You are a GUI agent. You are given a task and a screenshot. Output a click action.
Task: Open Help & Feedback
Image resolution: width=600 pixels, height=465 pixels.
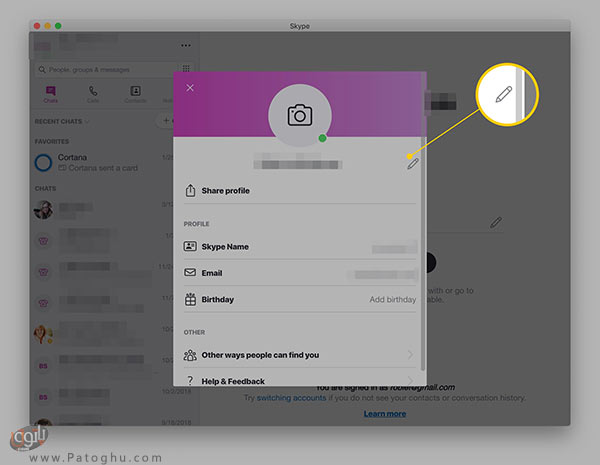300,379
